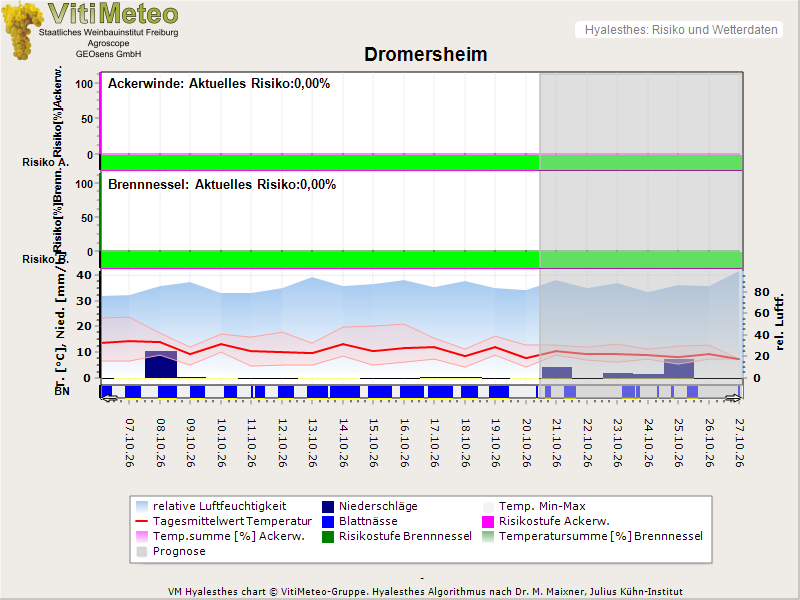This screenshot has width=800, height=600.
Task: Click the VitiMeteo grape logo
Action: (21, 31)
